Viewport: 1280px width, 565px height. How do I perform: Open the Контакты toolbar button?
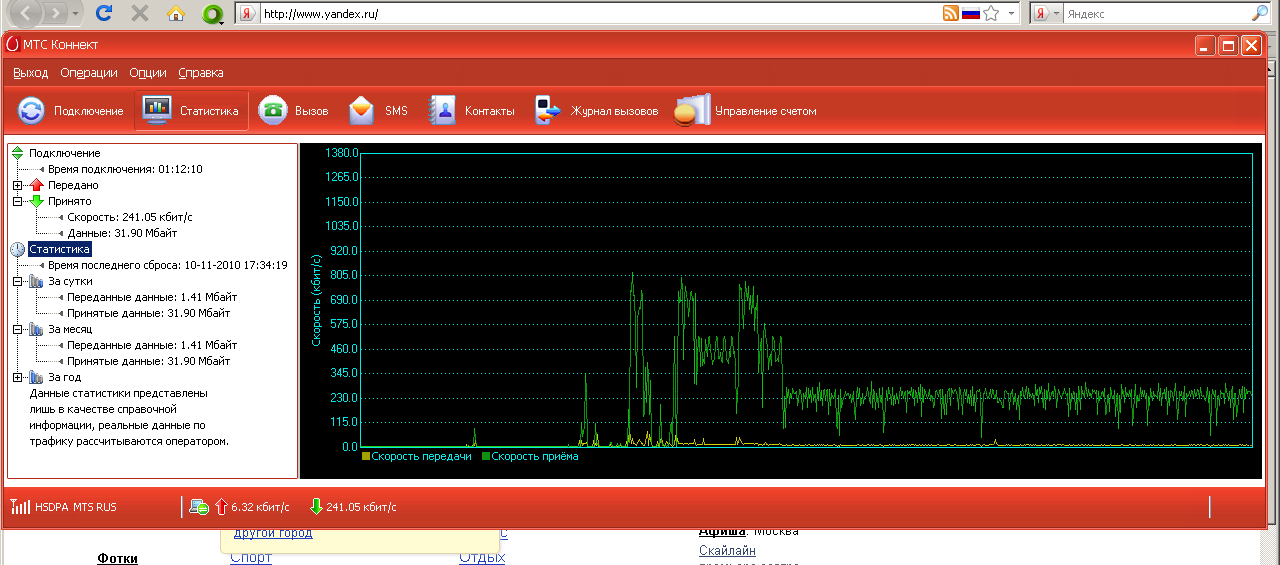pyautogui.click(x=471, y=111)
